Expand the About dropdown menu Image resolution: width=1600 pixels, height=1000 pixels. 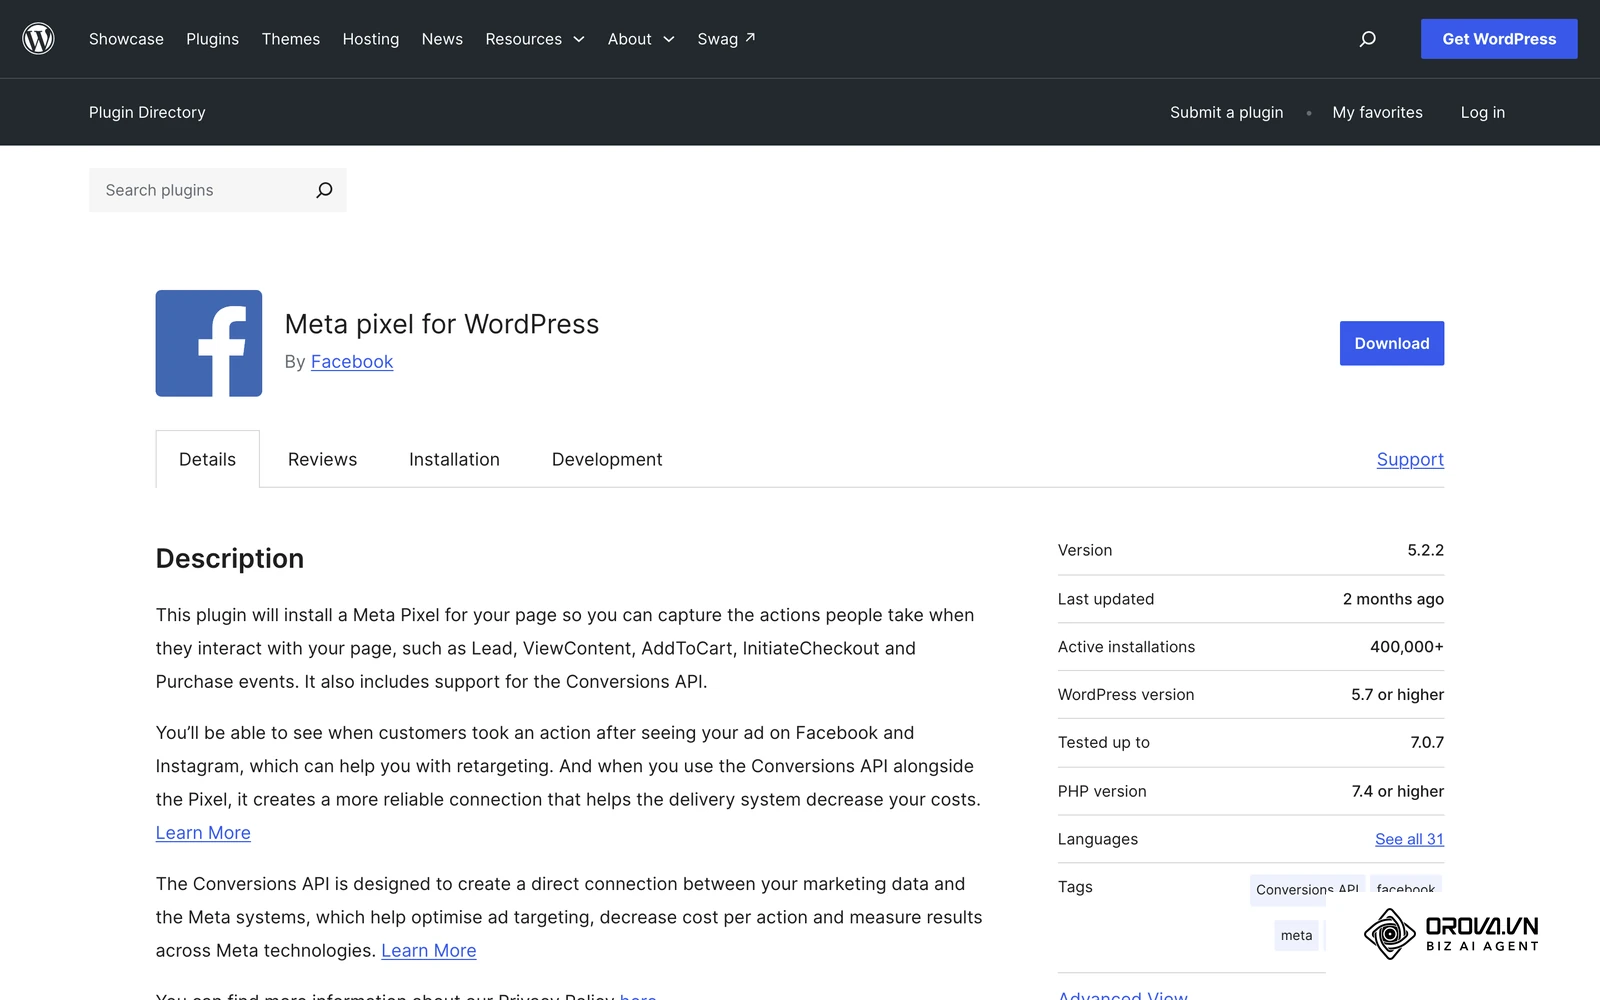click(x=641, y=39)
